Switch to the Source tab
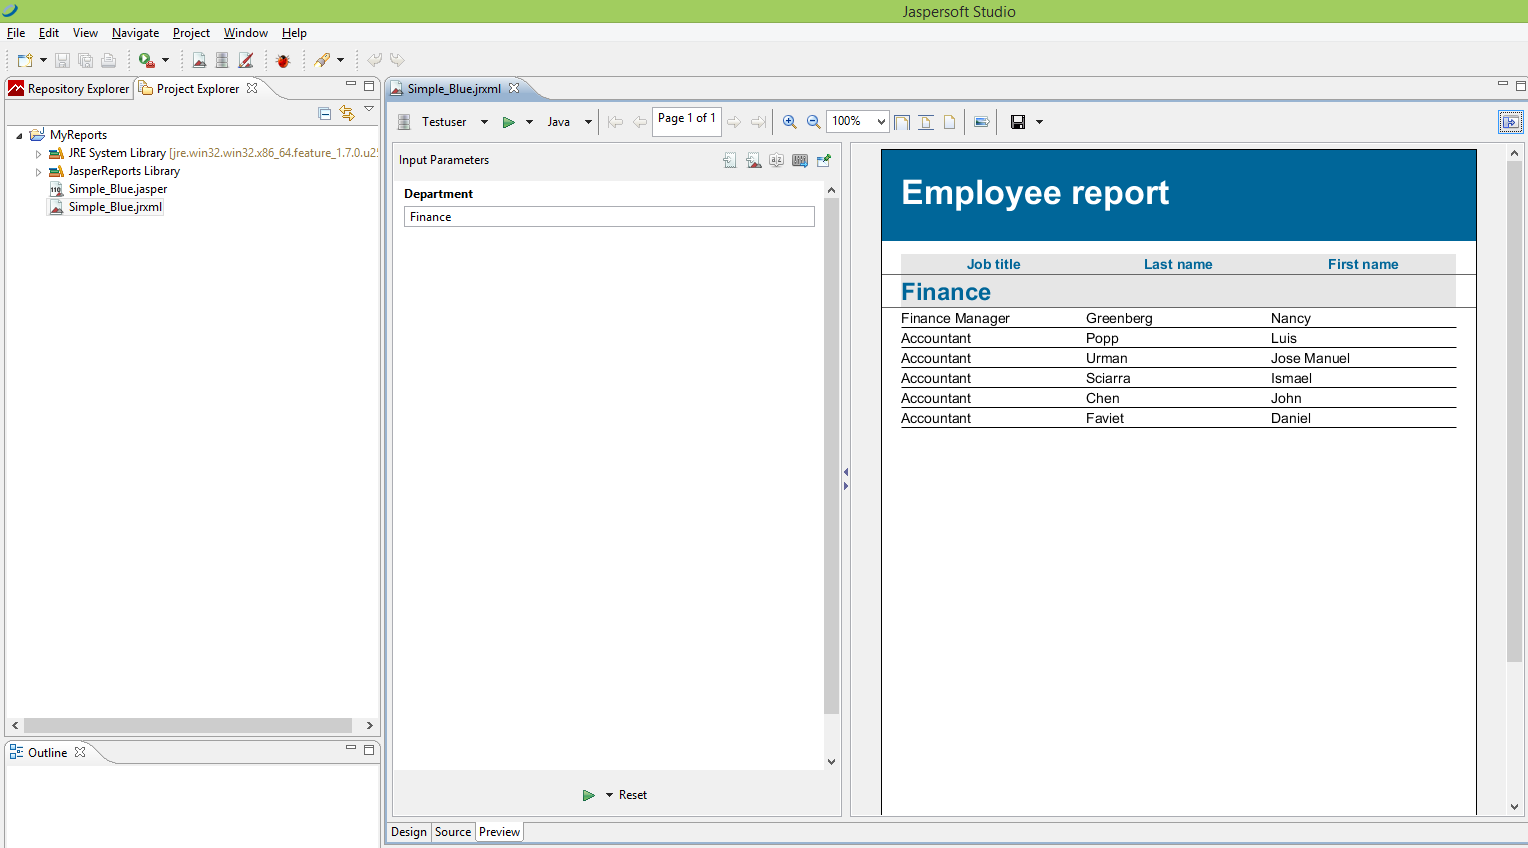Screen dimensions: 1528x848 click(x=453, y=831)
